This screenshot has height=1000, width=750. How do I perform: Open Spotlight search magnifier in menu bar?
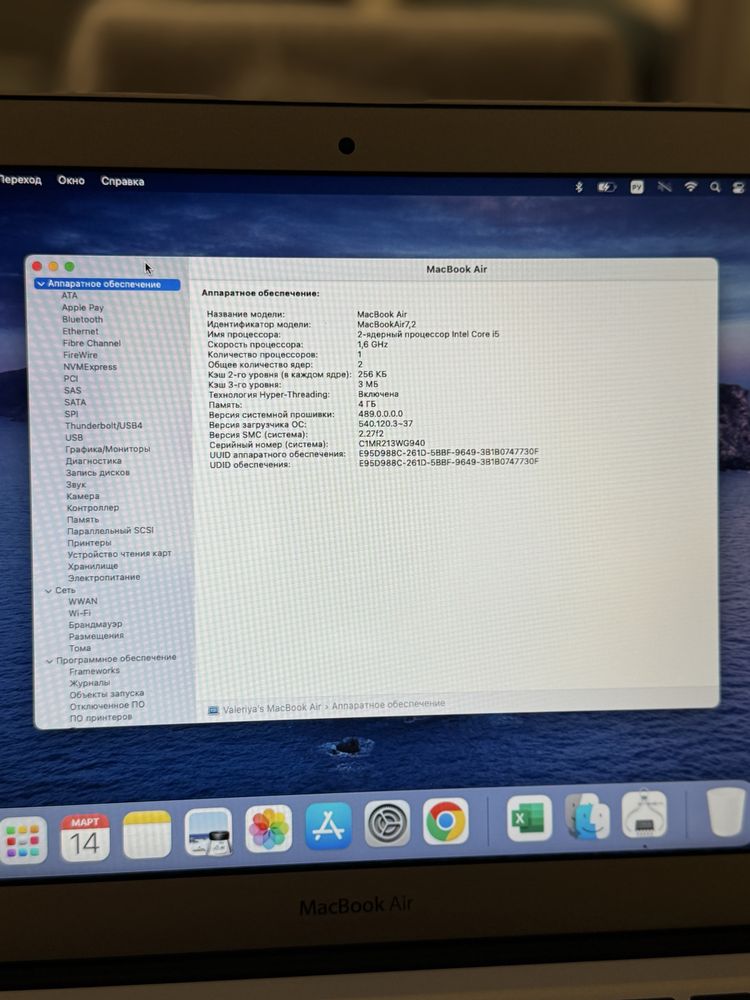[715, 187]
